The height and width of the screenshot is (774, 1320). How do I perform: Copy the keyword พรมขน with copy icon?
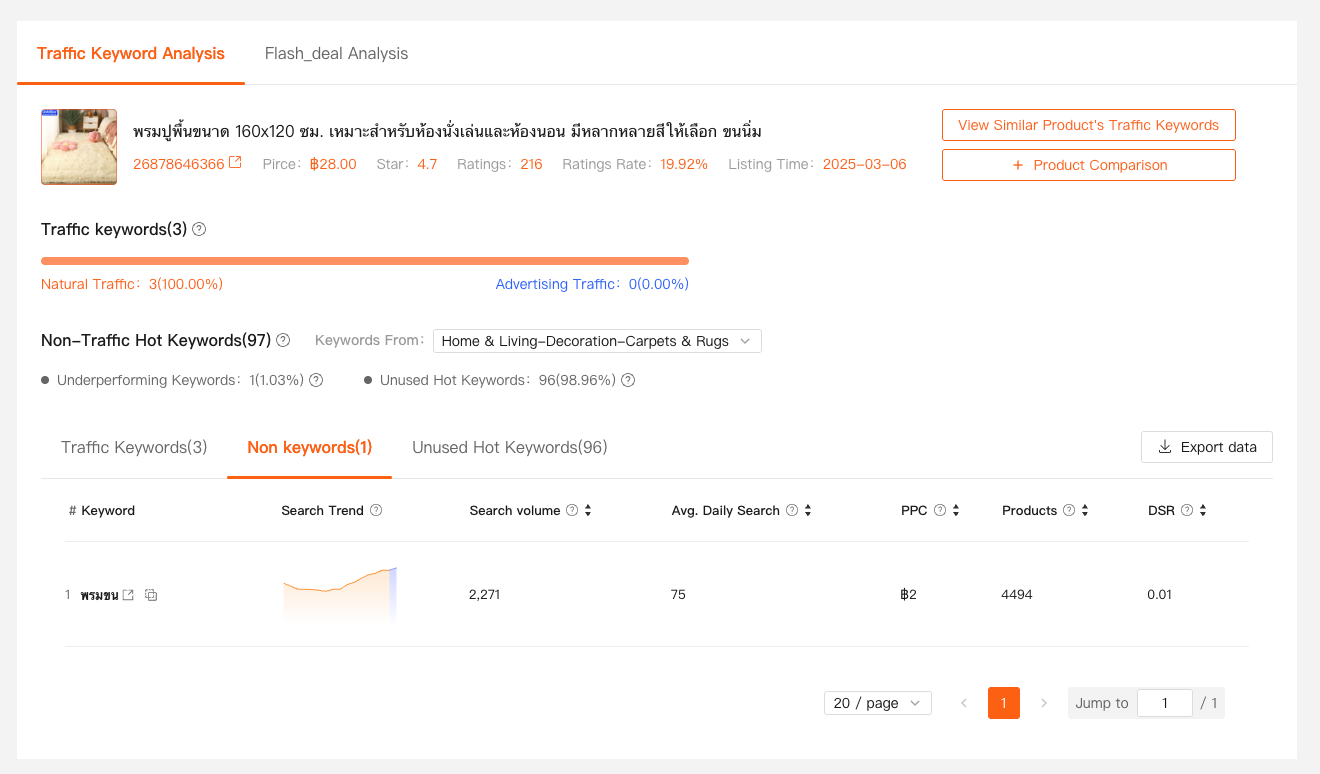coord(151,595)
